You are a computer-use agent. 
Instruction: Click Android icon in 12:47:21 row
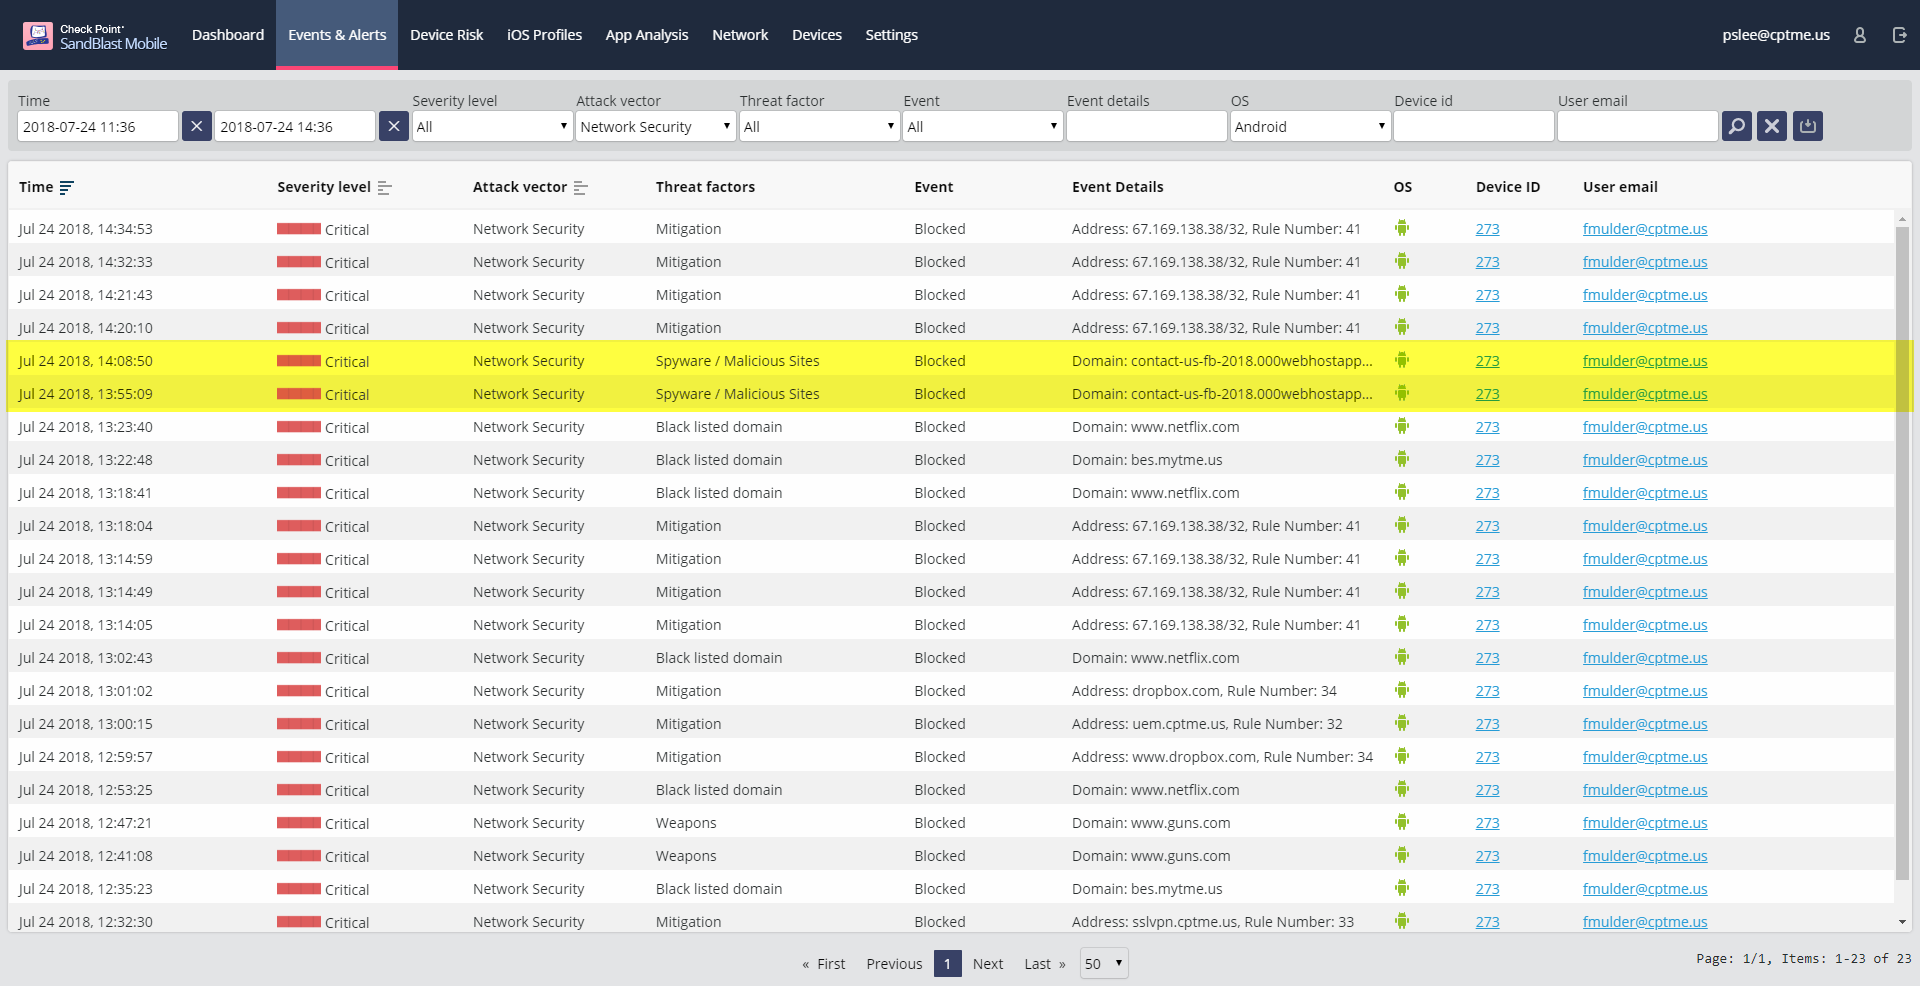pos(1402,822)
